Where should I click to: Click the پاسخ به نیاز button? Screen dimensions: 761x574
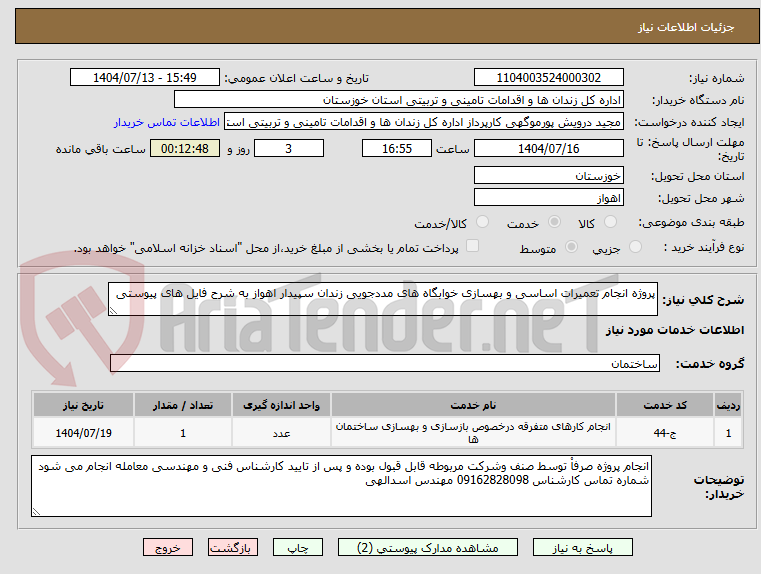(582, 547)
